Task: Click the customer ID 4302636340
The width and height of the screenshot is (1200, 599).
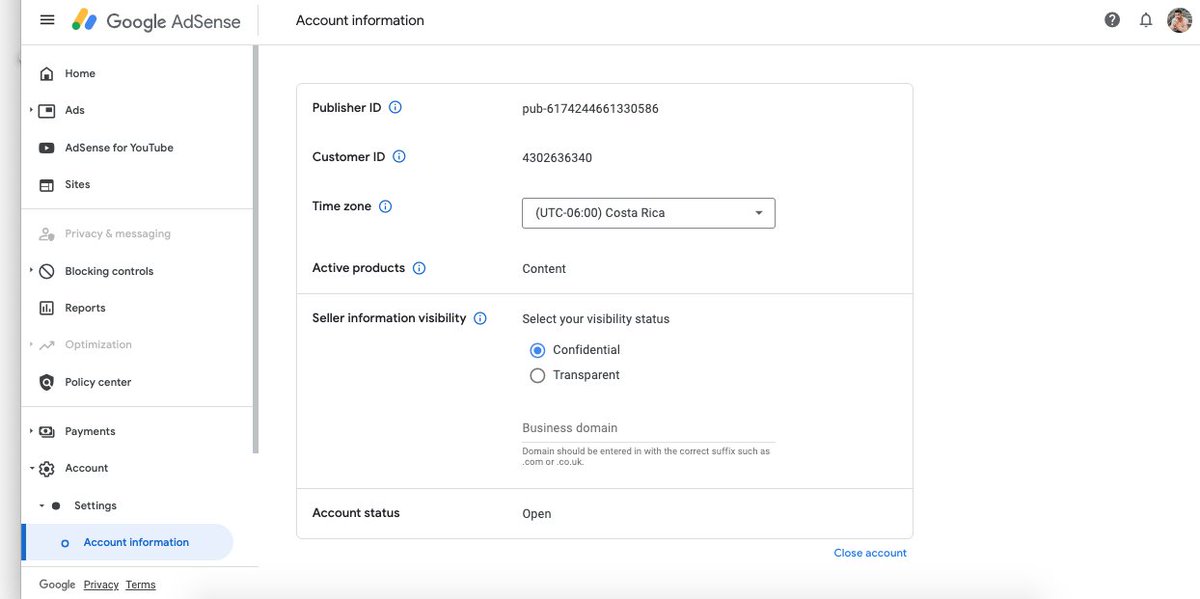Action: [x=557, y=158]
